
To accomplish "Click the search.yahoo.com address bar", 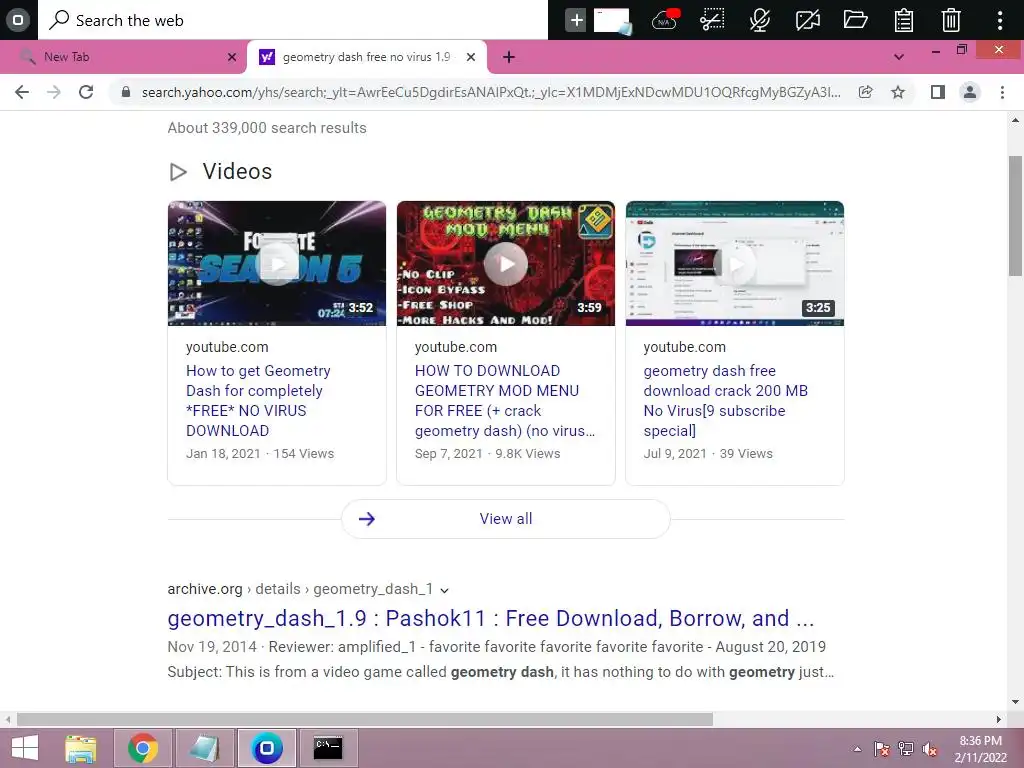I will 491,92.
